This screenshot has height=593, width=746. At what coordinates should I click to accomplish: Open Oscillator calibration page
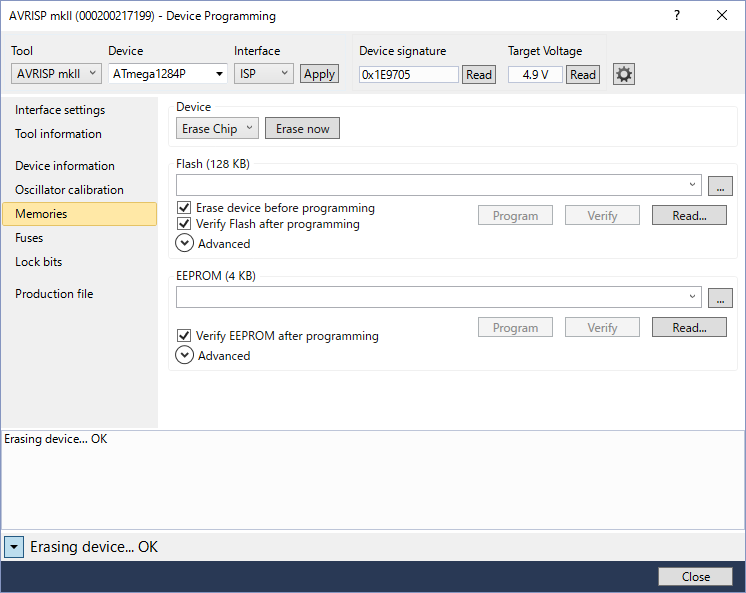tap(79, 189)
